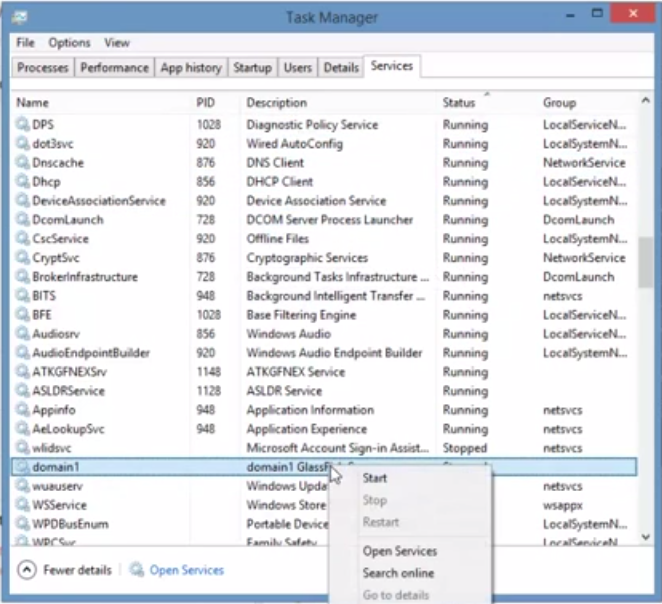Select the Diagnostic Policy Service description

312,125
